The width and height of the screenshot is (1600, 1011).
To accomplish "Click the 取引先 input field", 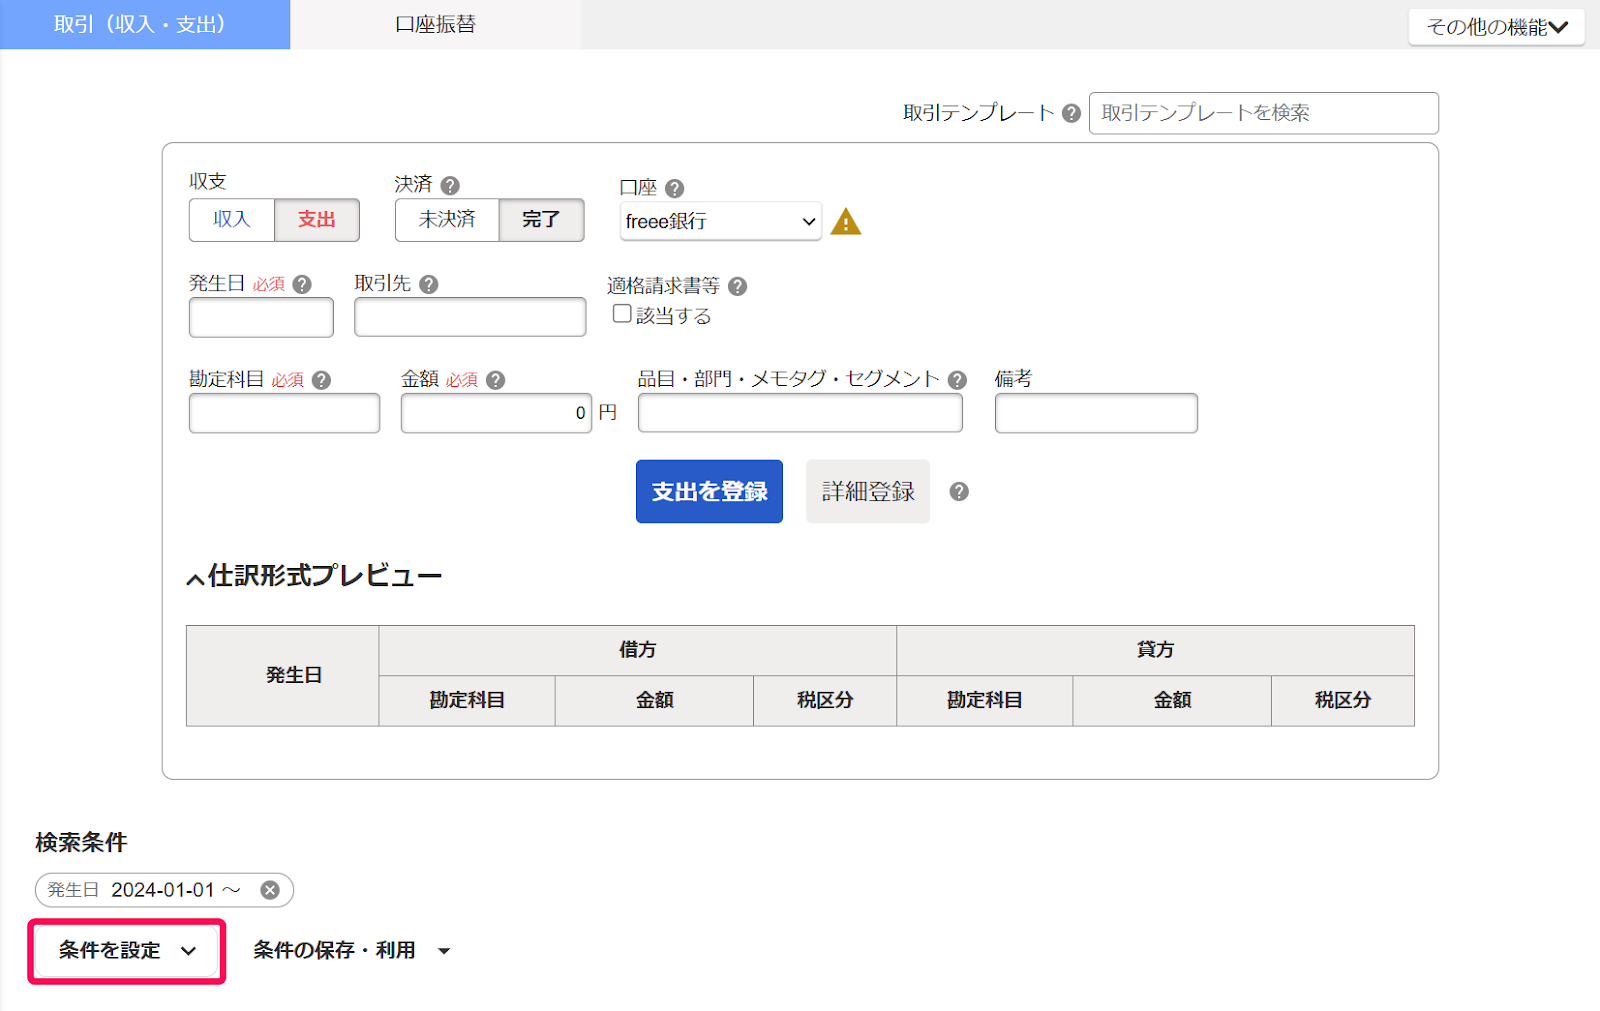I will click(x=470, y=317).
